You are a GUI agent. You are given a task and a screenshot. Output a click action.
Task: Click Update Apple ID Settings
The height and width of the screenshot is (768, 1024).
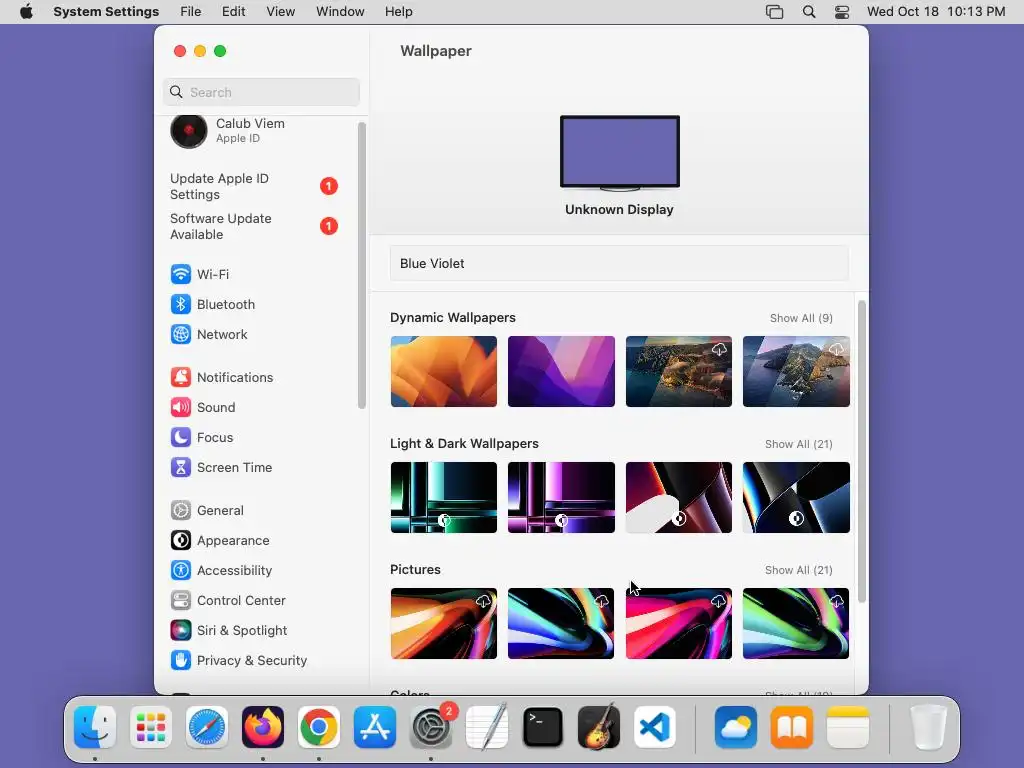pos(253,186)
